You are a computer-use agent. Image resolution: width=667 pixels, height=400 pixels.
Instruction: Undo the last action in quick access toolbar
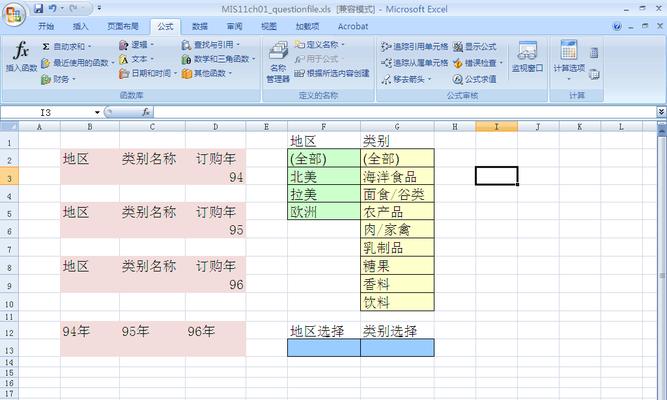[x=52, y=9]
